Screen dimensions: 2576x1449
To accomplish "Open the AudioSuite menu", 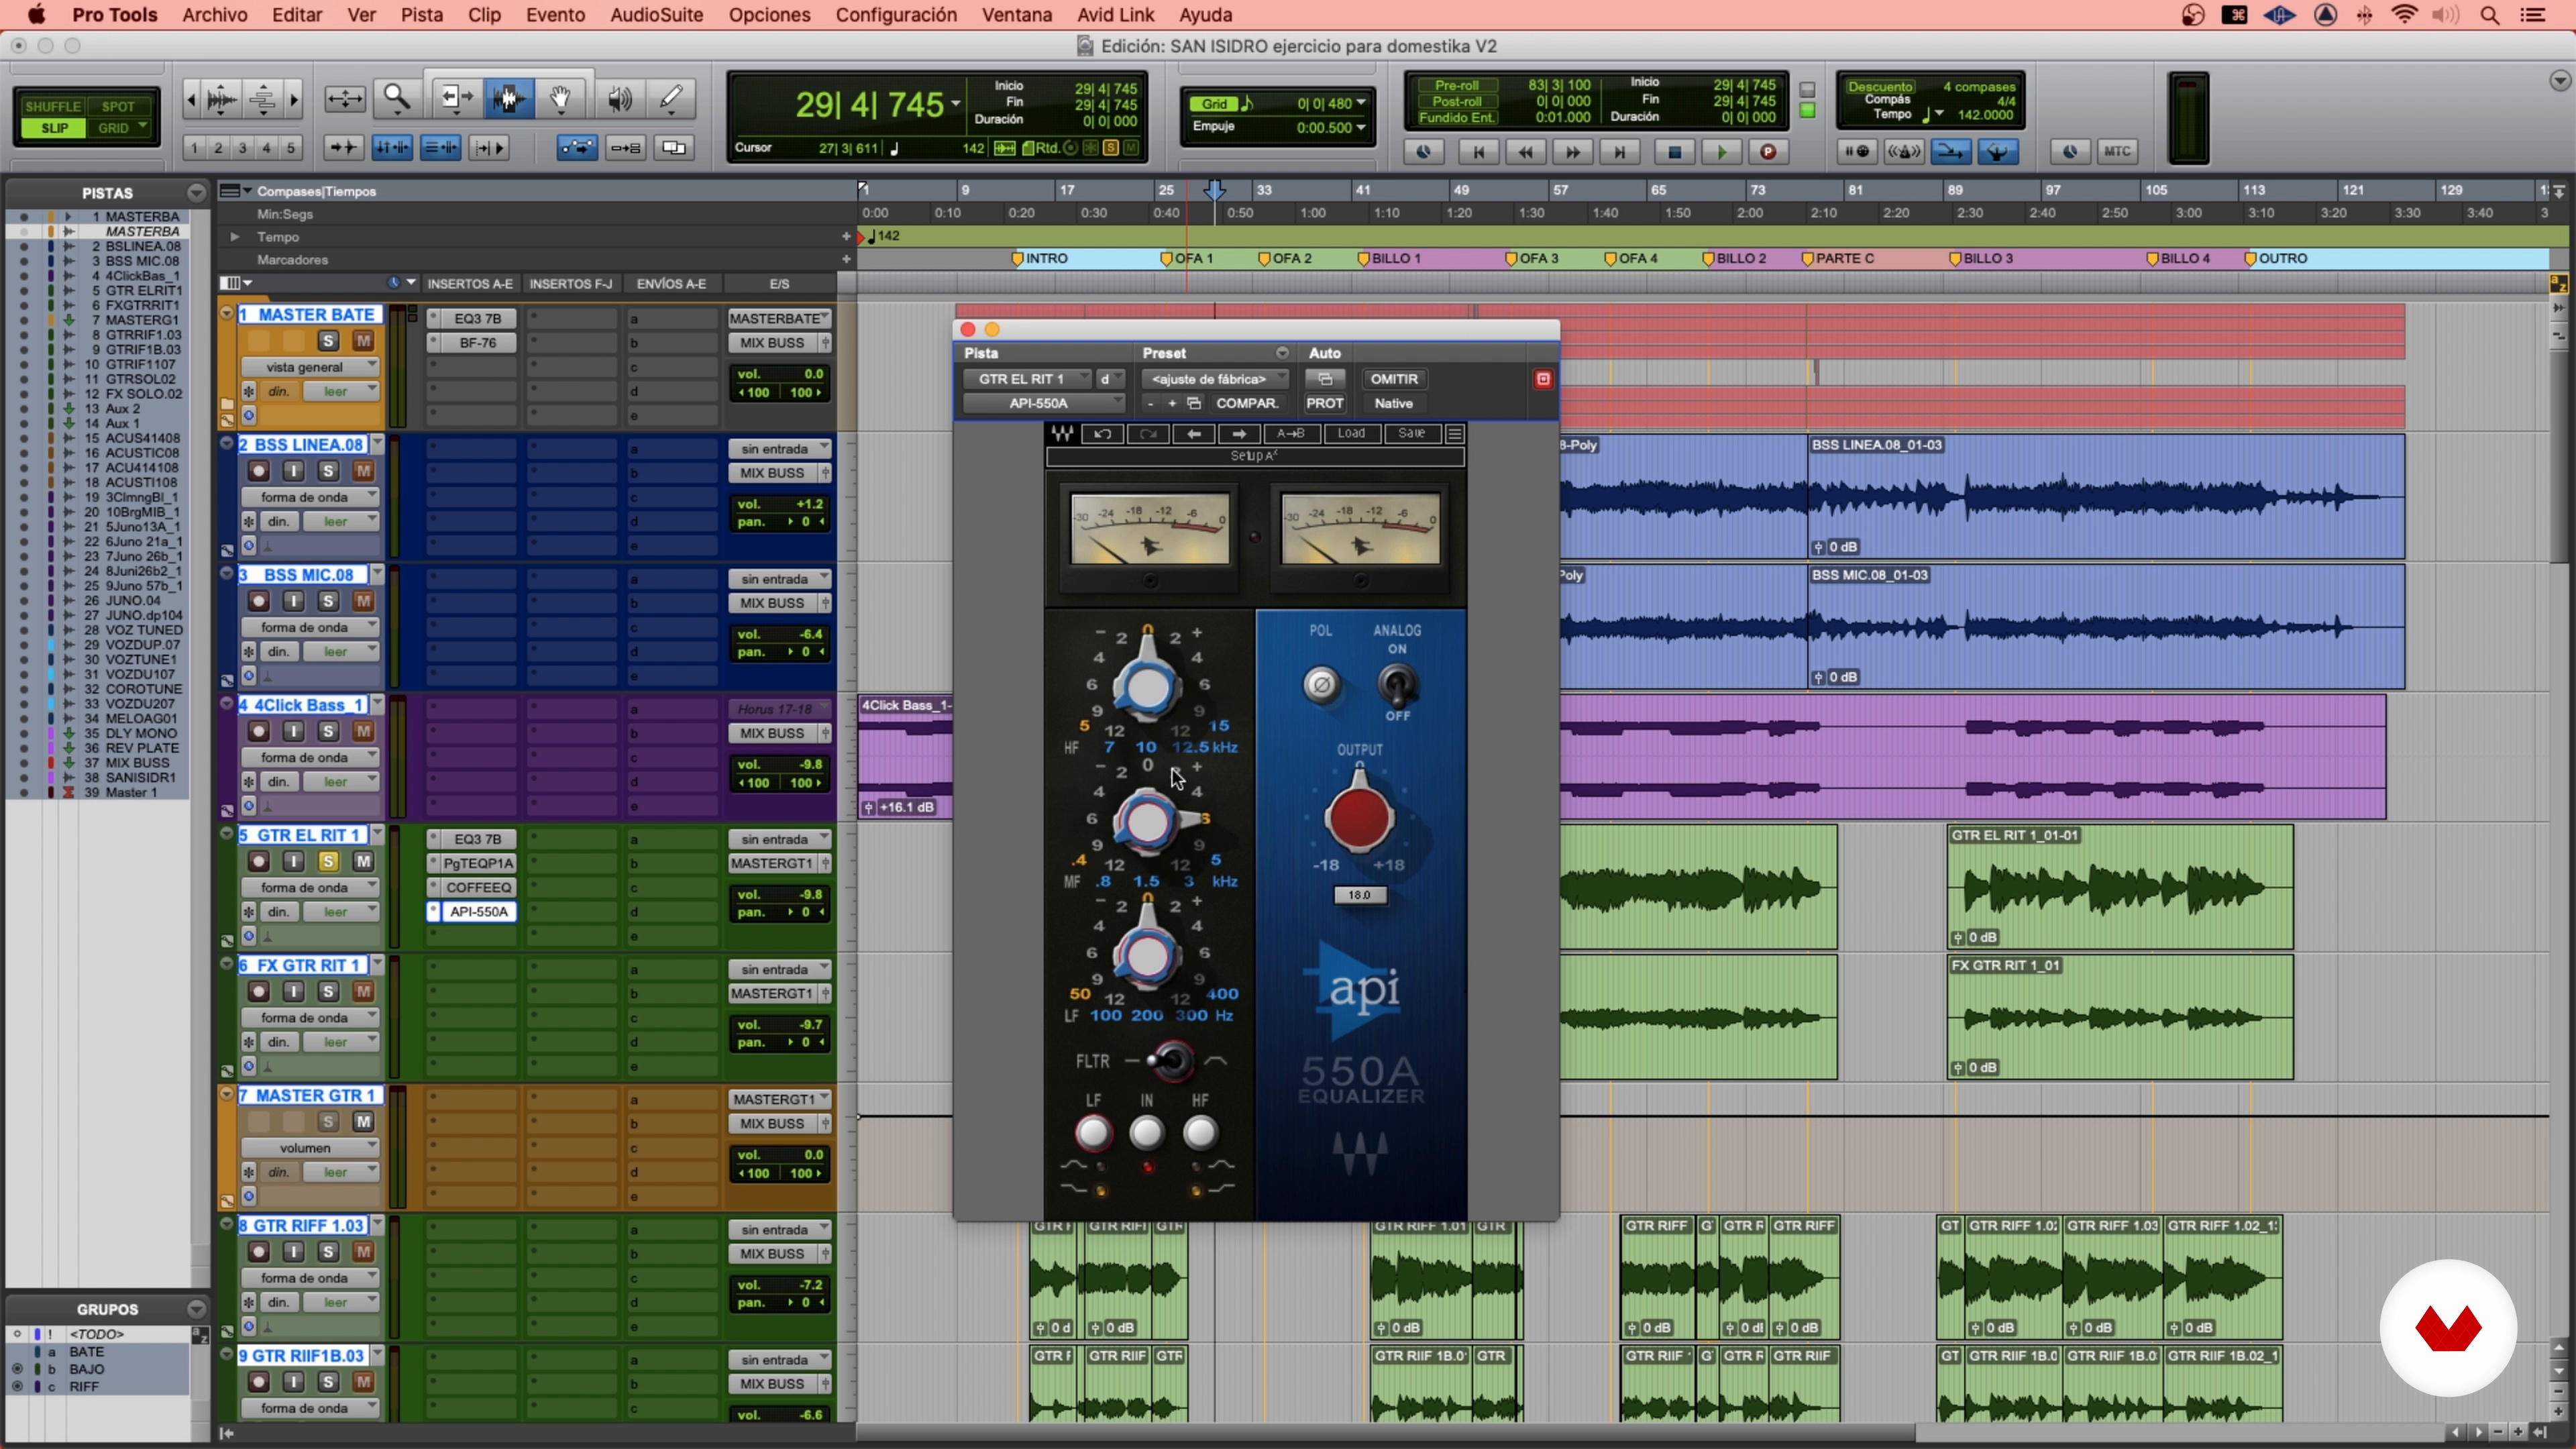I will [x=656, y=15].
